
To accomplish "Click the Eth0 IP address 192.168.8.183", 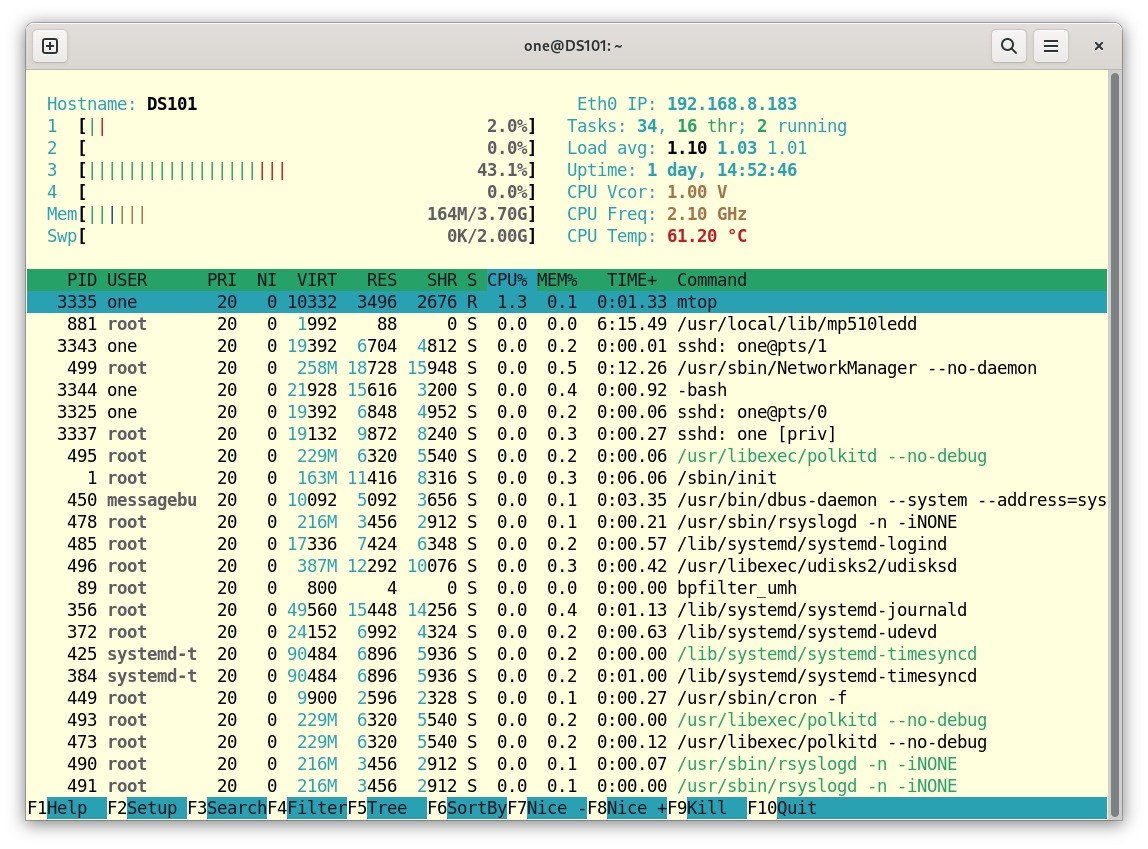I will pyautogui.click(x=731, y=104).
